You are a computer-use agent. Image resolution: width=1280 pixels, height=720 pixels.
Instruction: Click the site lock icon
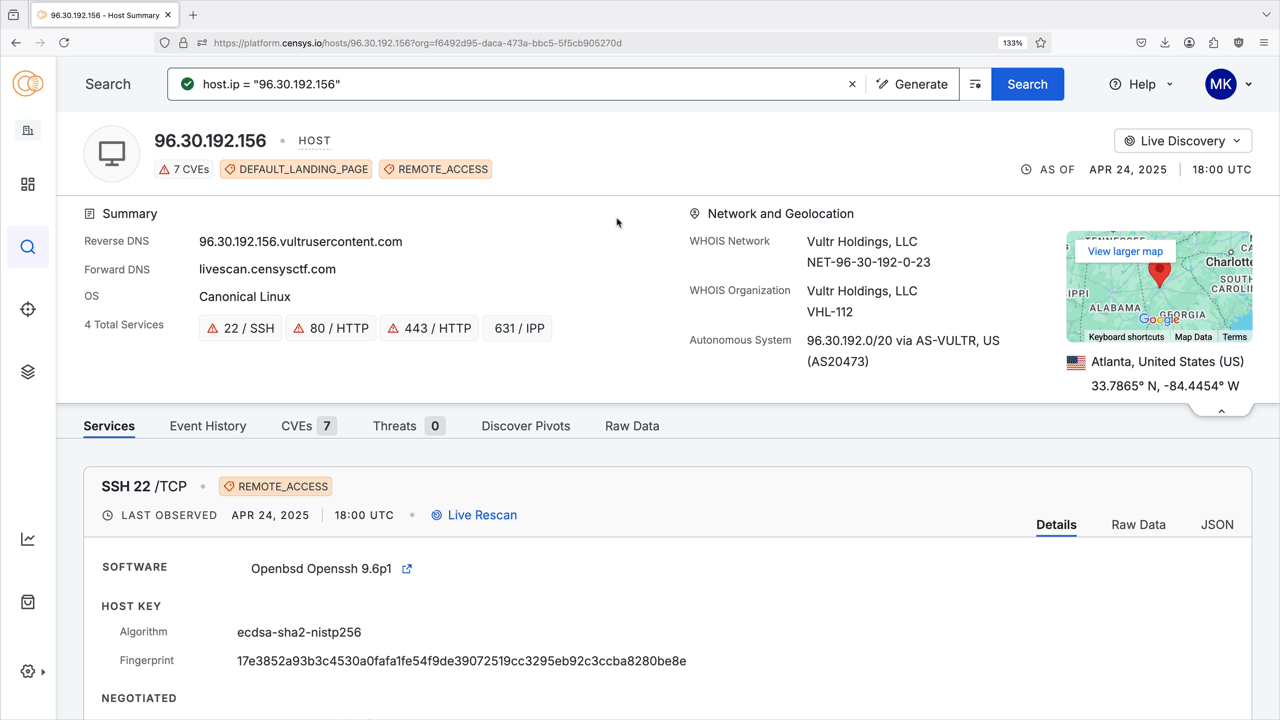[183, 43]
